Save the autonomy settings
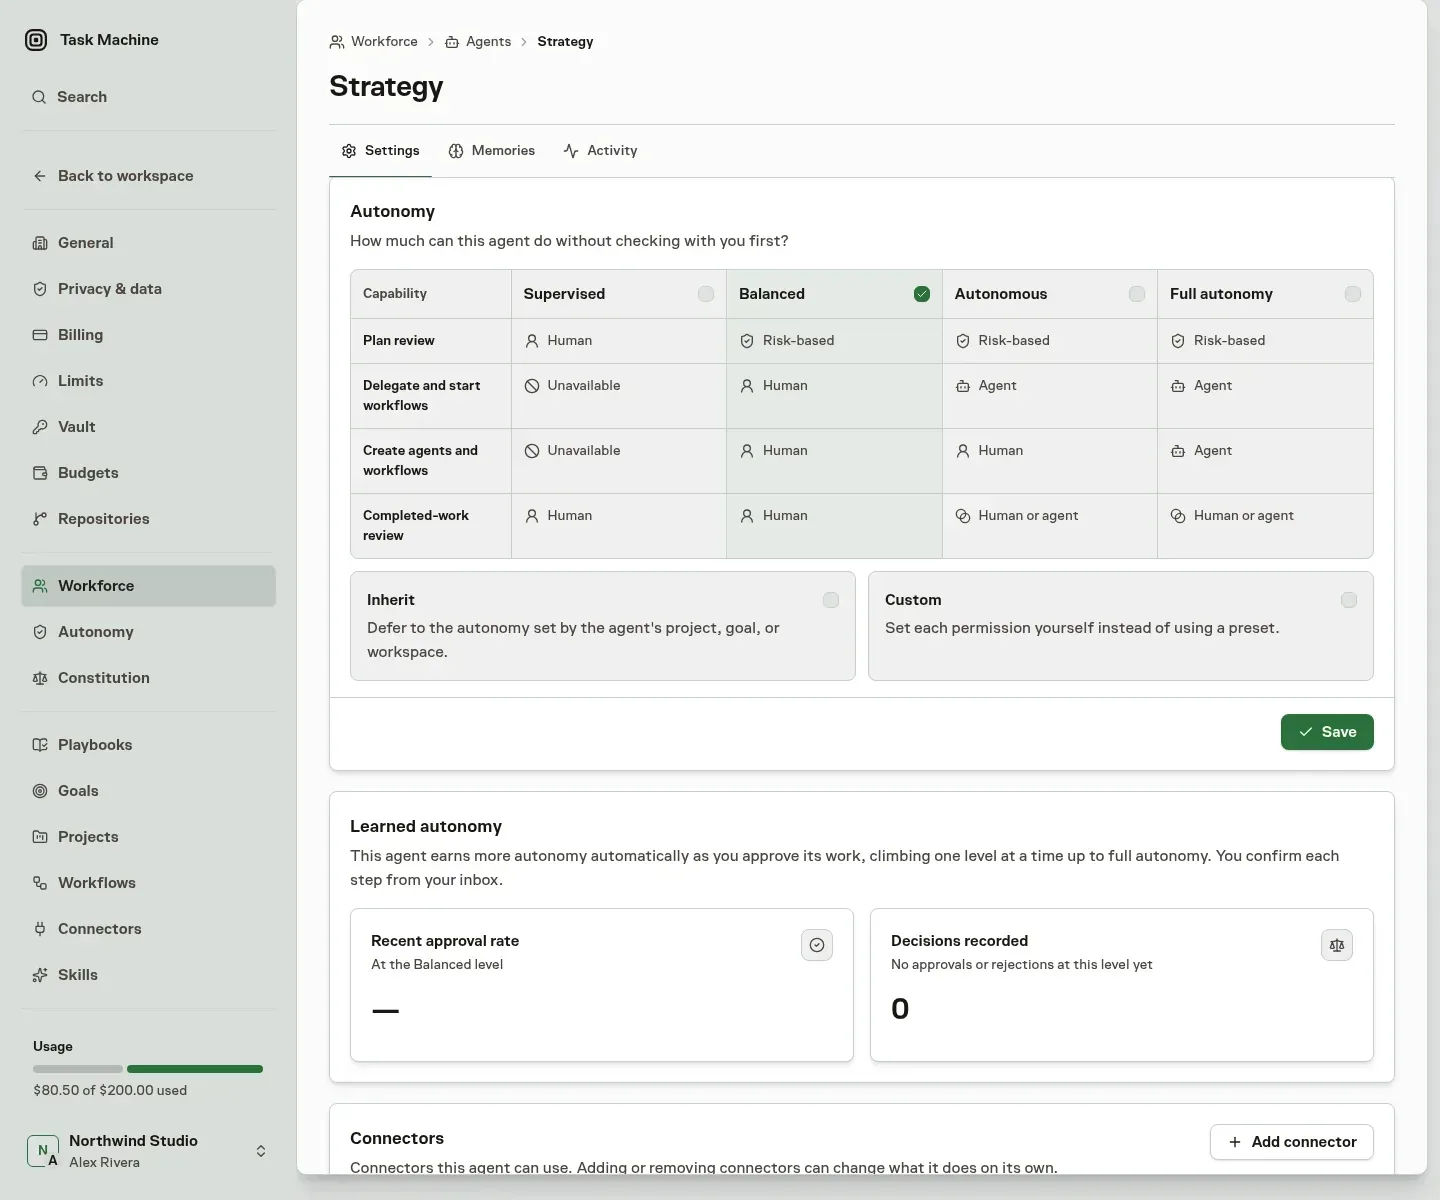 pos(1327,732)
